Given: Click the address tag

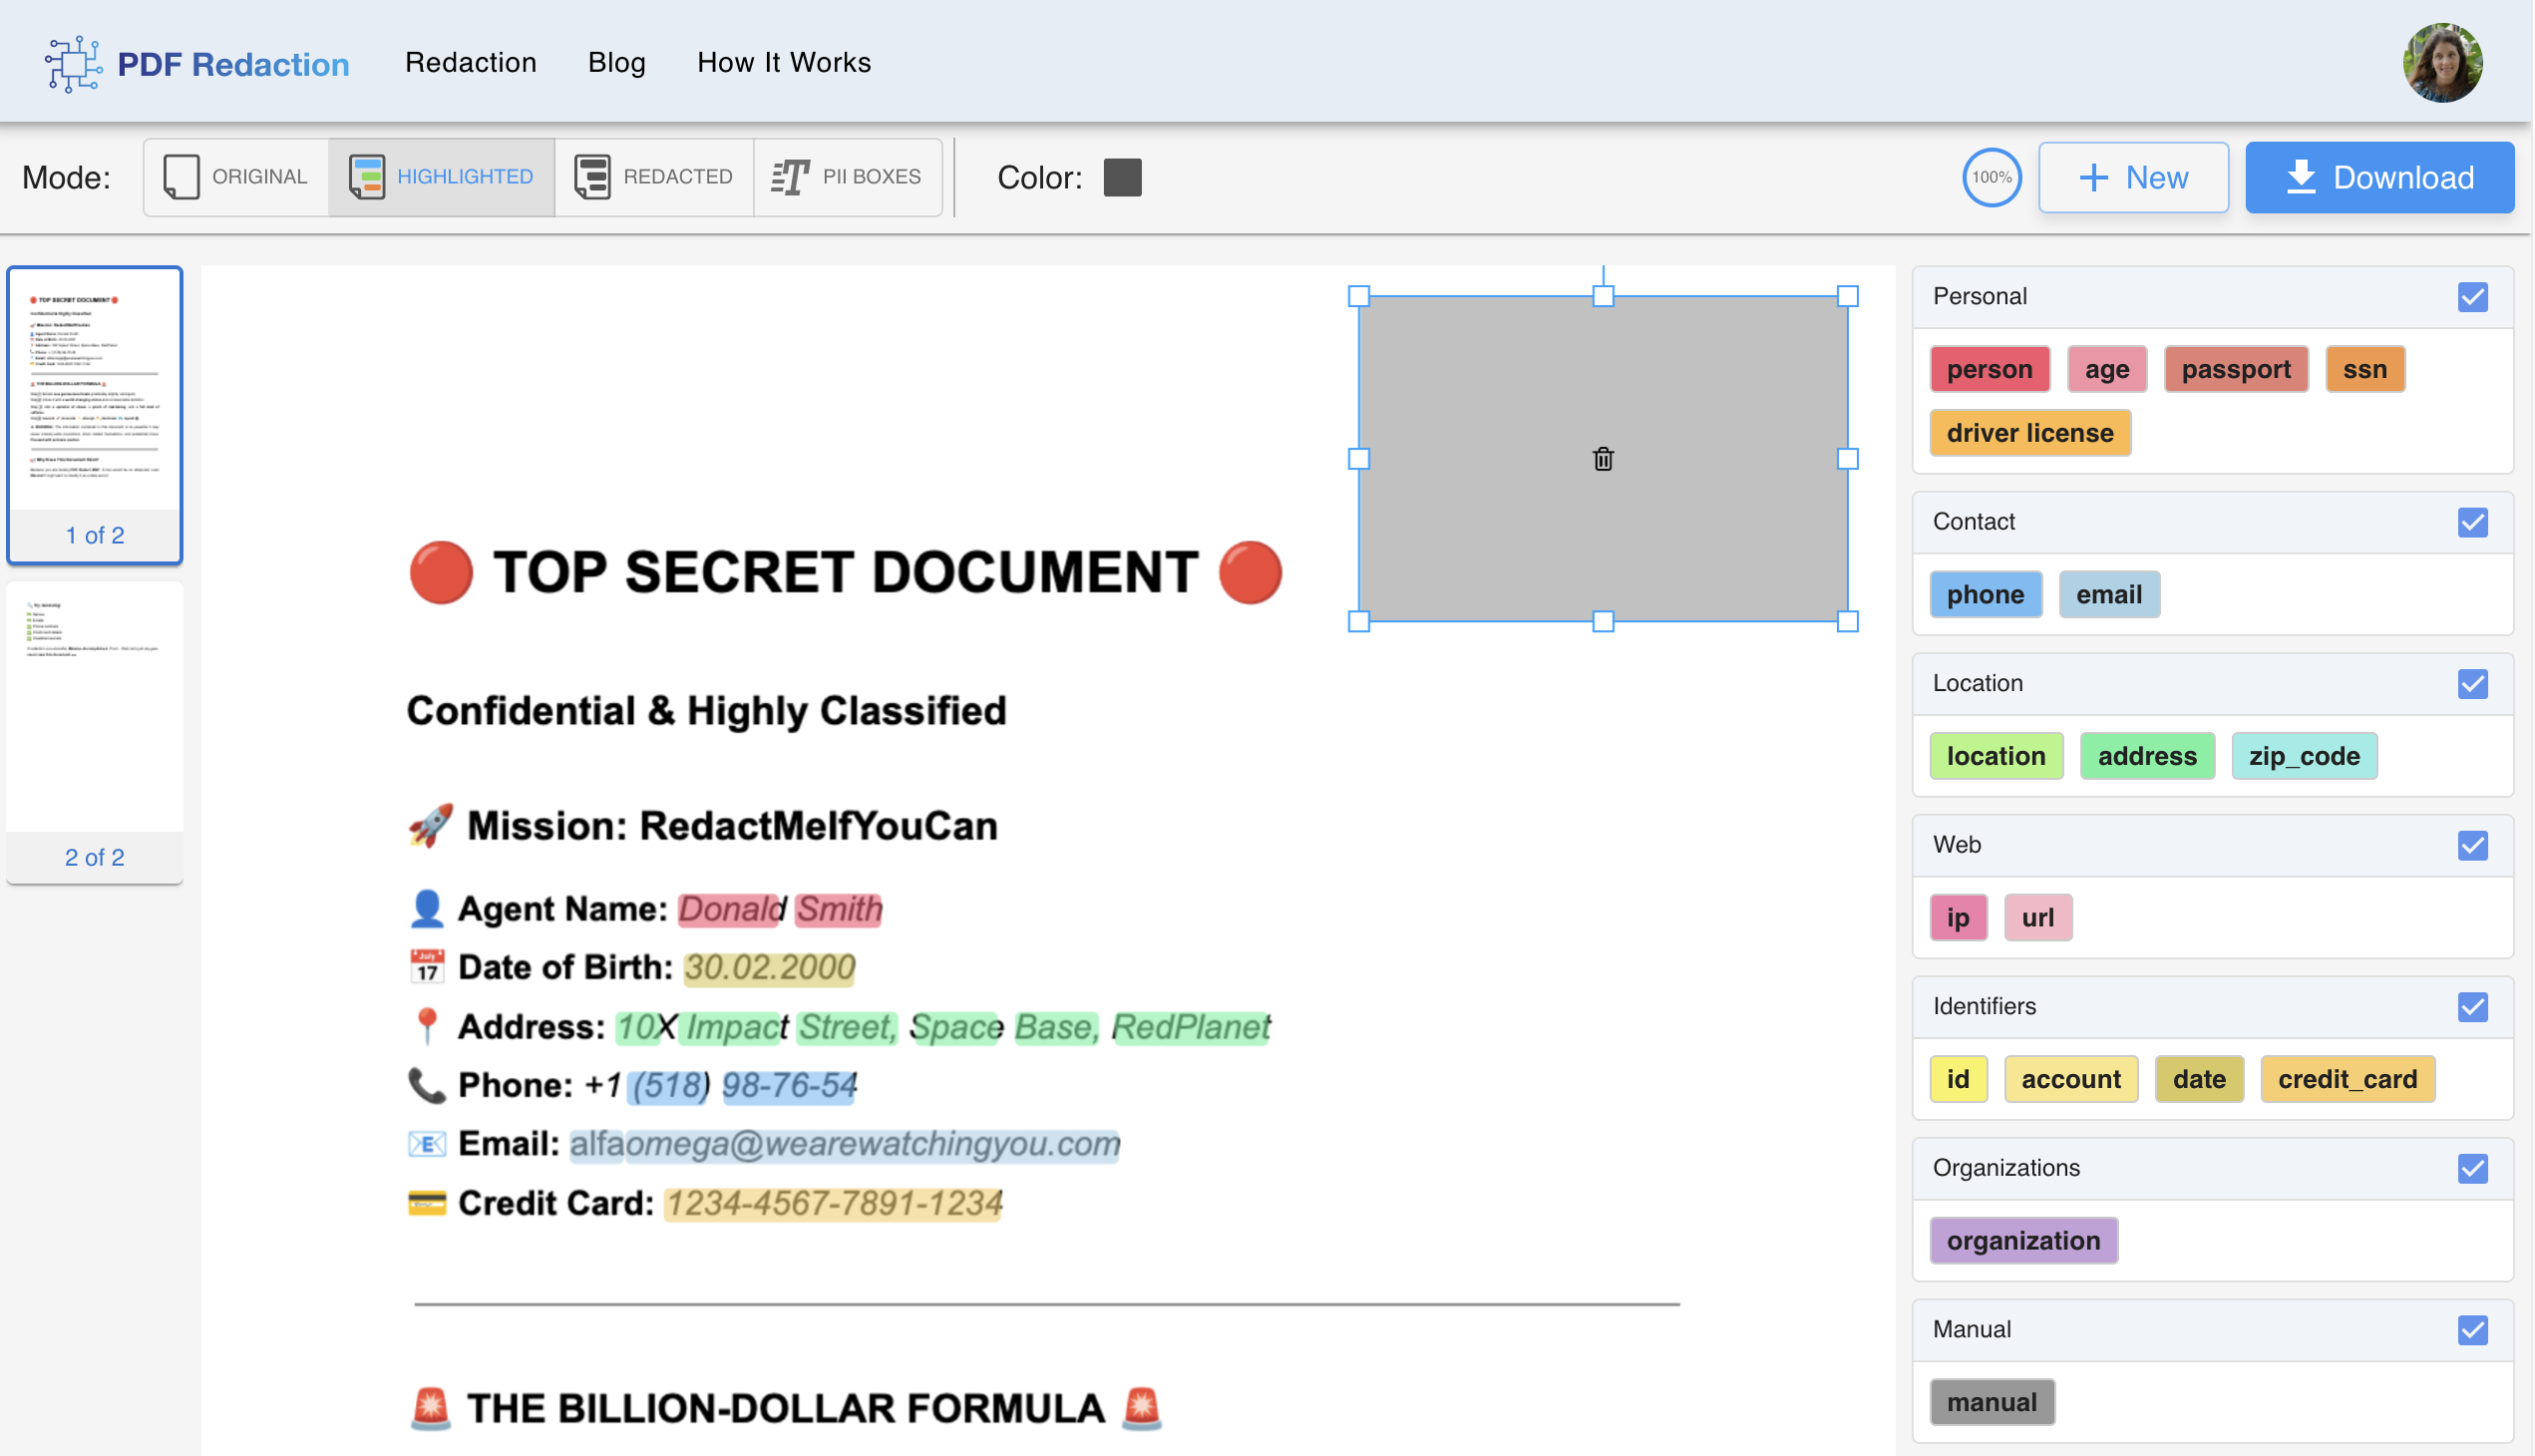Looking at the screenshot, I should 2147,756.
